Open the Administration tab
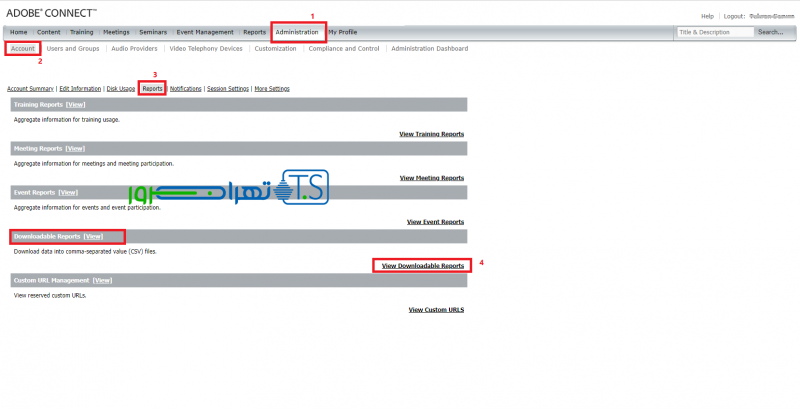Viewport: 800px width, 409px height. click(x=298, y=32)
